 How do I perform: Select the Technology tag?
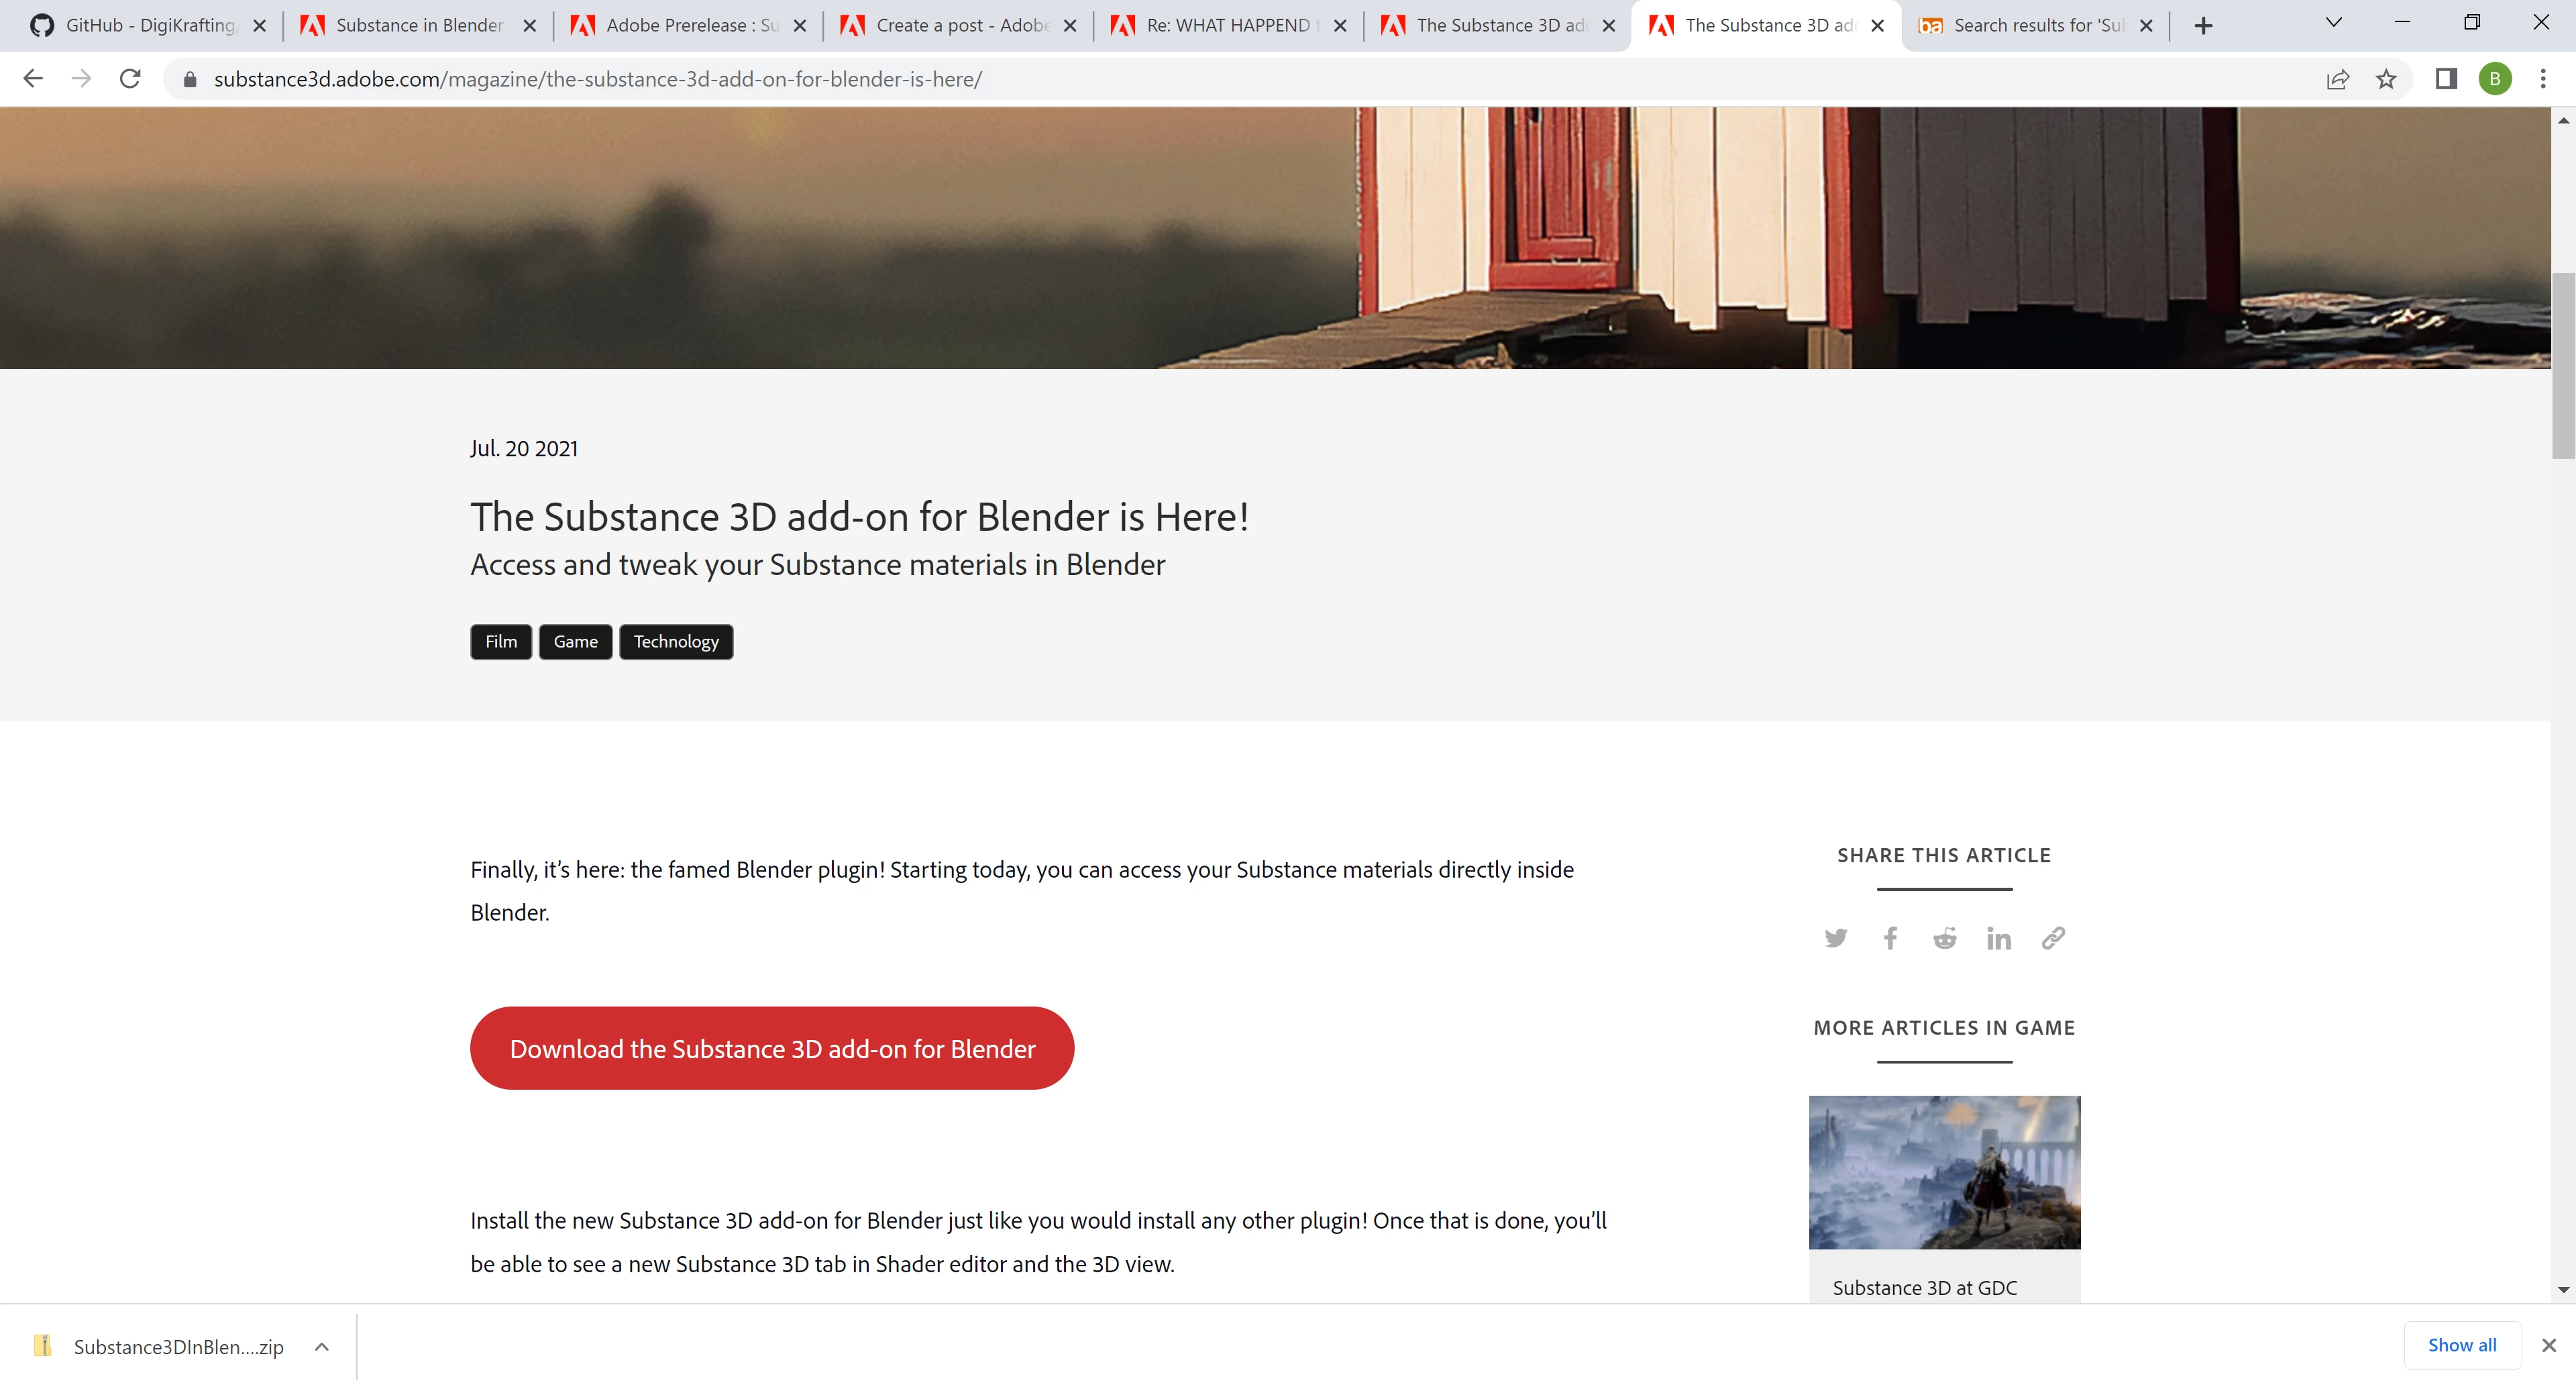(x=676, y=641)
